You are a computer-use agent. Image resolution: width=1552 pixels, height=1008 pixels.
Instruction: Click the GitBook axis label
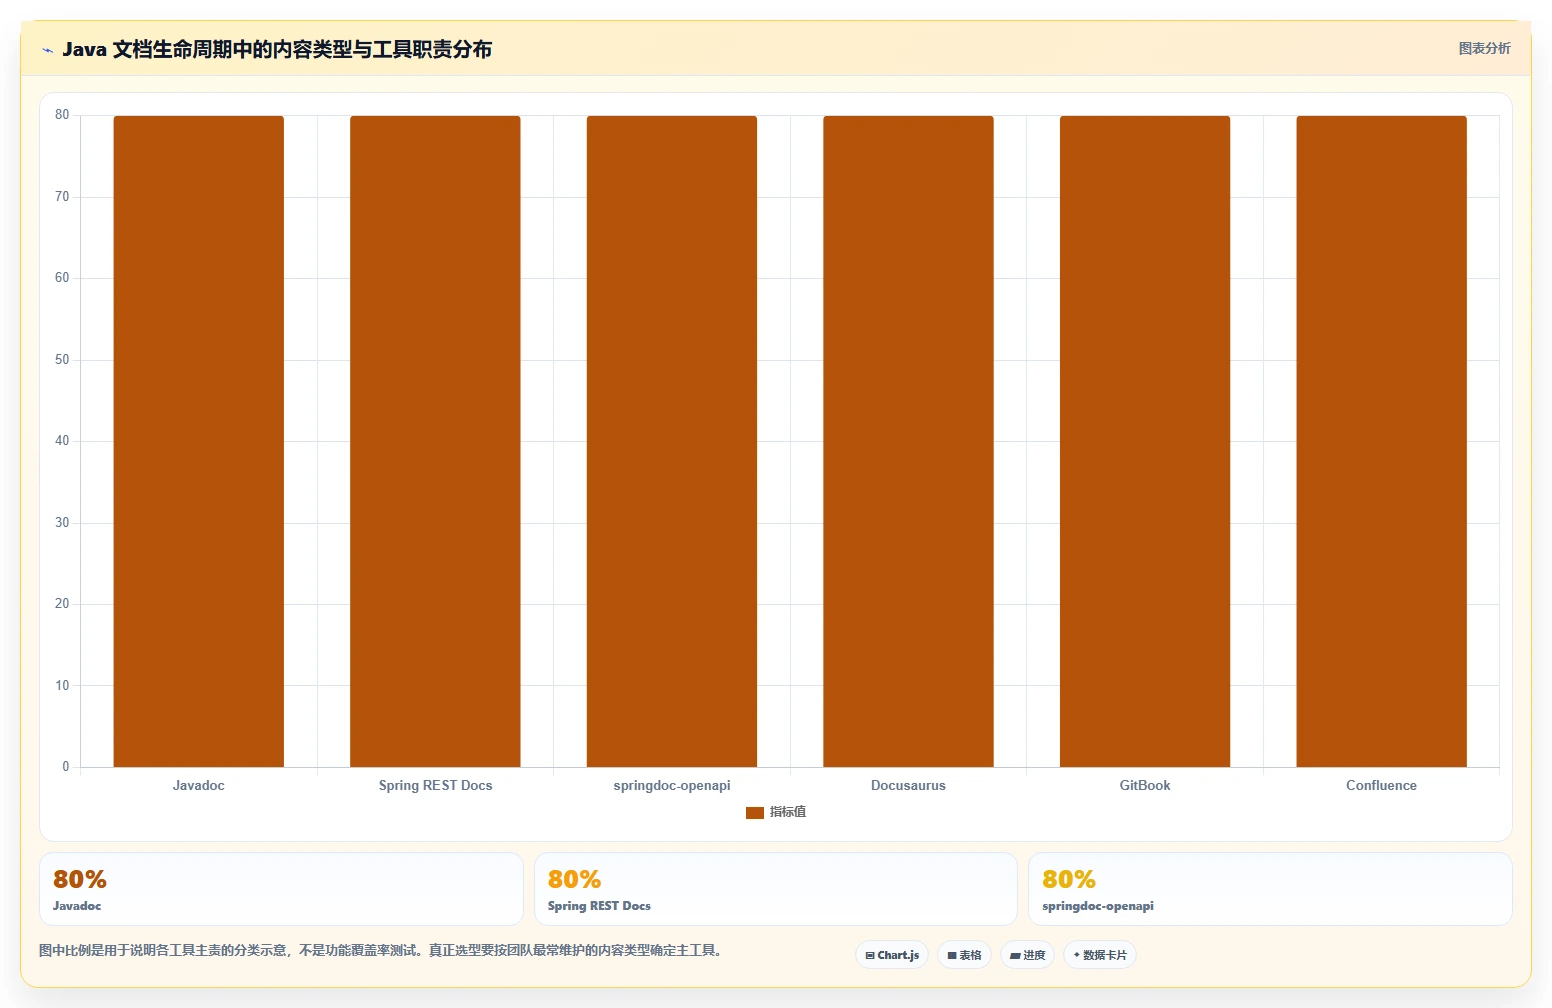pos(1145,785)
